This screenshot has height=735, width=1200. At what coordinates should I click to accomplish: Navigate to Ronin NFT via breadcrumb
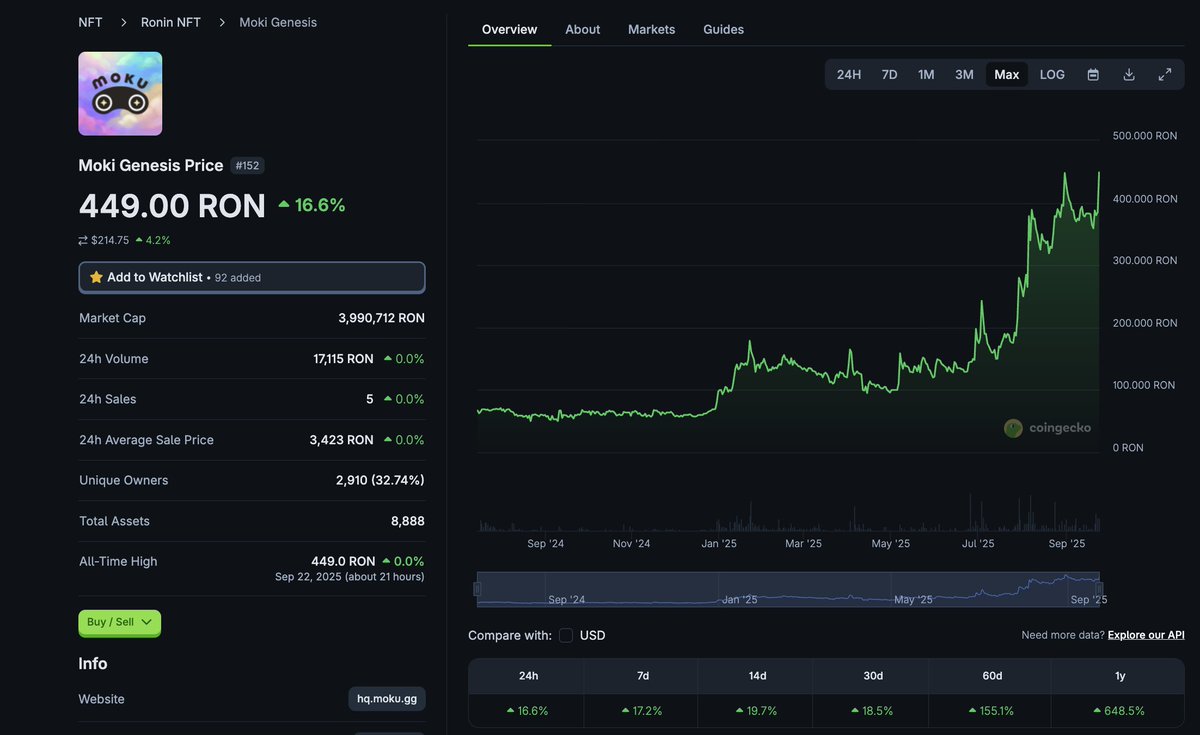pos(170,21)
